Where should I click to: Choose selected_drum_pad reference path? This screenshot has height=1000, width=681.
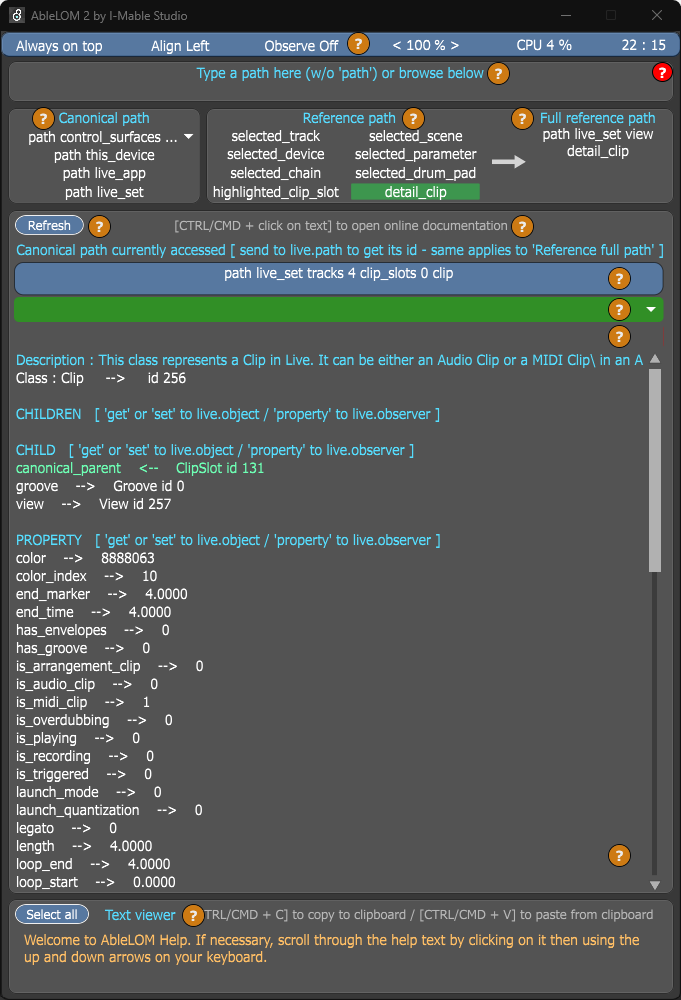click(415, 173)
